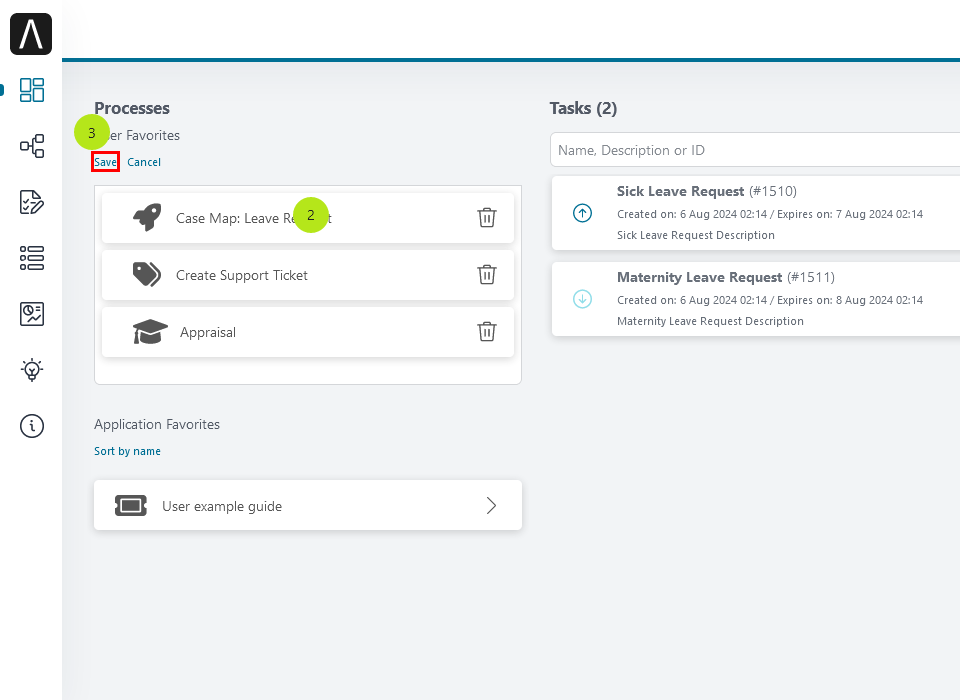Click the tags icon of Create Support Ticket
Viewport: 960px width, 700px height.
[x=147, y=274]
